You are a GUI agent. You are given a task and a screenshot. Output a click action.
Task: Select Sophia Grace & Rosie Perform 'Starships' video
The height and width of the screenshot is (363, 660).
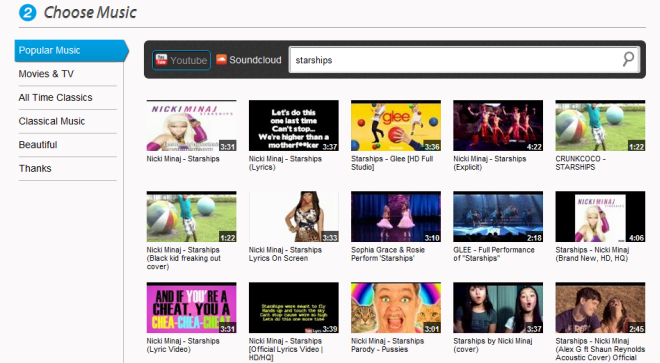tap(396, 216)
